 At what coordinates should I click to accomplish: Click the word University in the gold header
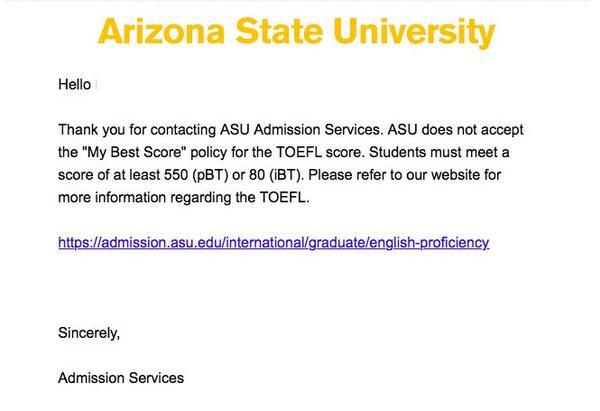(414, 31)
